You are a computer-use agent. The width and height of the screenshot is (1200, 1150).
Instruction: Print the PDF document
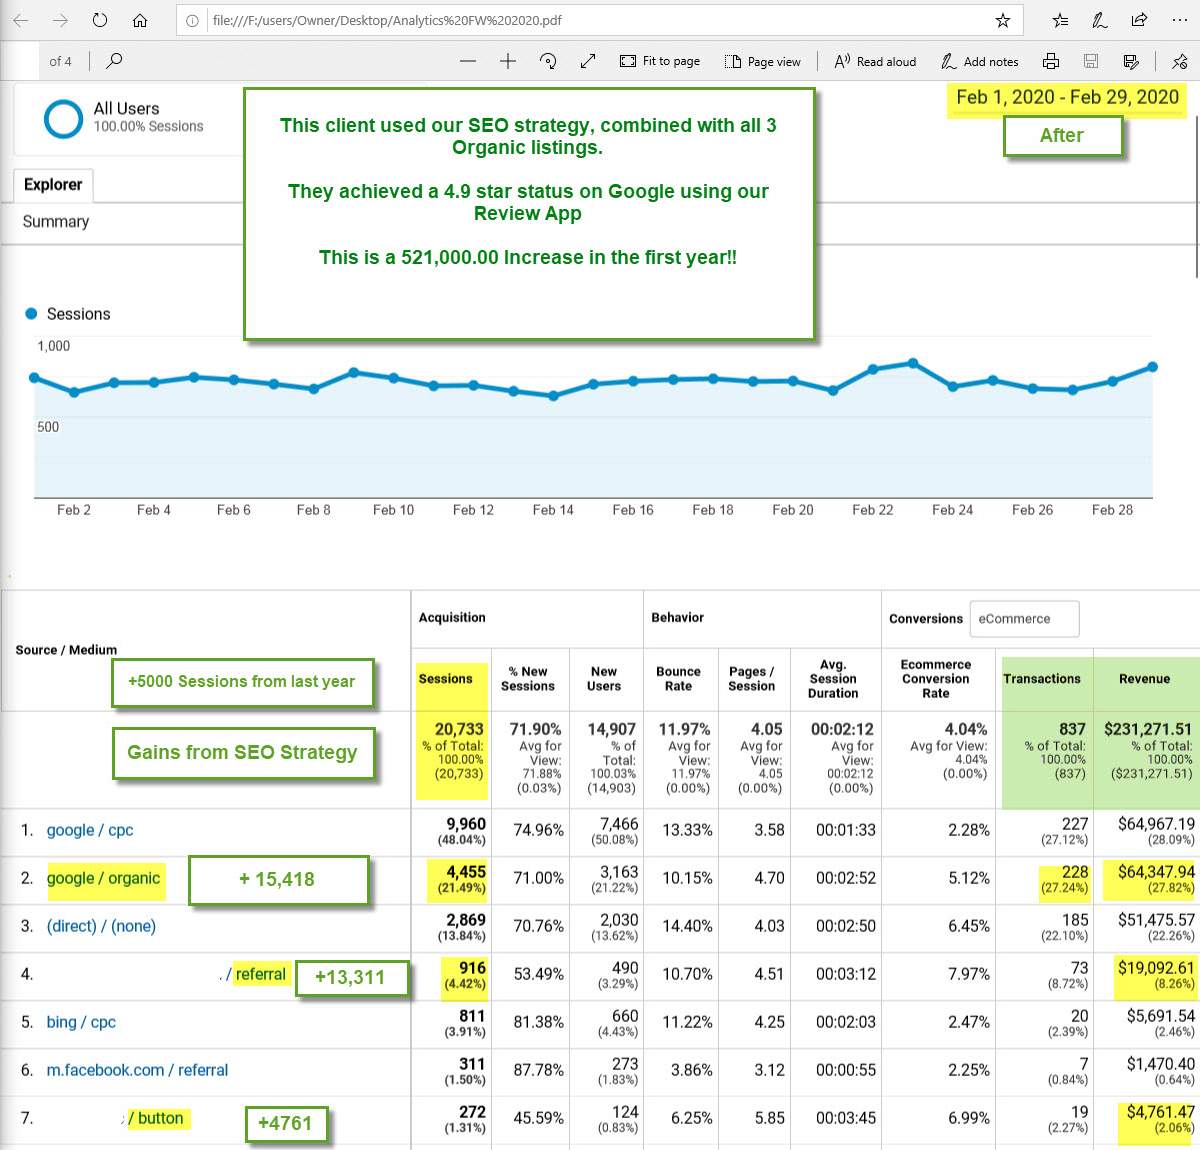click(1051, 61)
